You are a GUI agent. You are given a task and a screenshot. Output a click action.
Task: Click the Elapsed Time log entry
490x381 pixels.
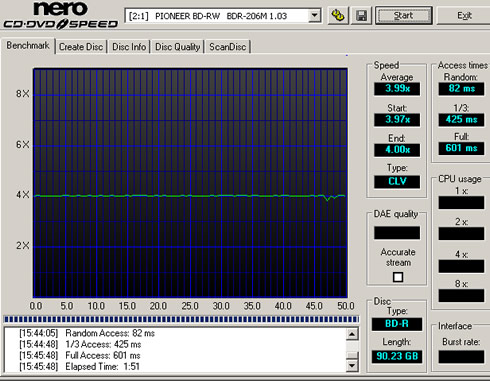coord(79,367)
